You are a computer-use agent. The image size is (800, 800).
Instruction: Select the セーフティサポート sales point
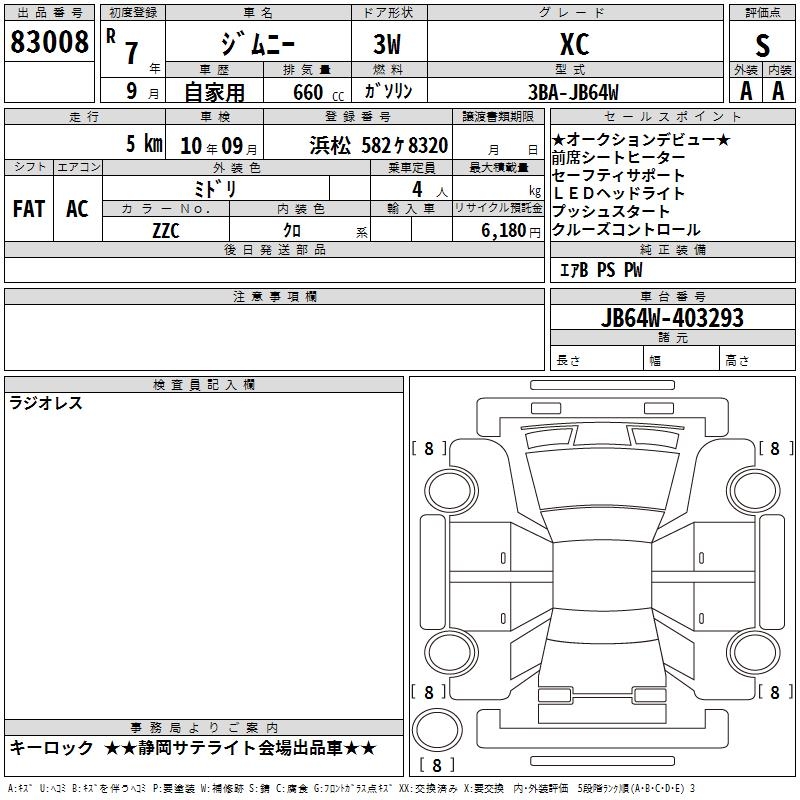tap(618, 176)
